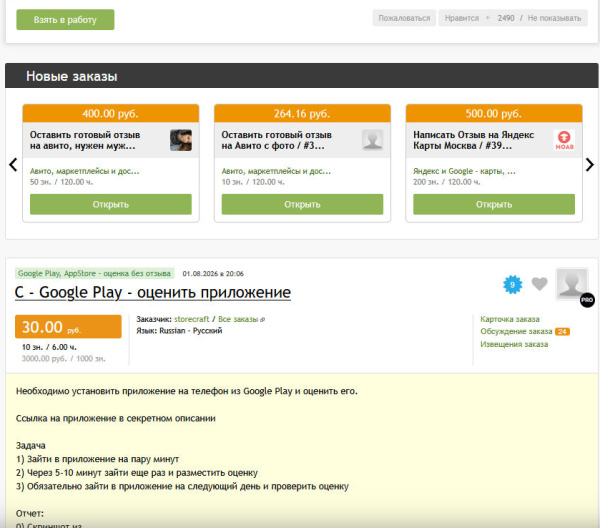Open customer profile storecraft
600x528 pixels.
point(191,319)
